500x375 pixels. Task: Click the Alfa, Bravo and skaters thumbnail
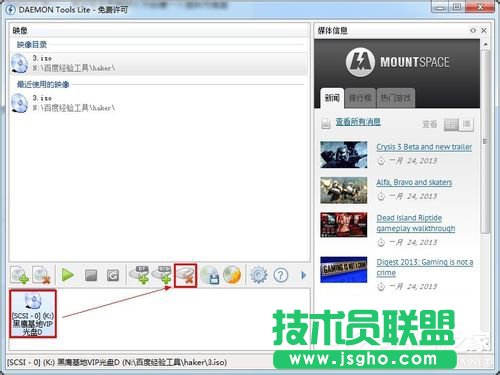click(x=344, y=190)
